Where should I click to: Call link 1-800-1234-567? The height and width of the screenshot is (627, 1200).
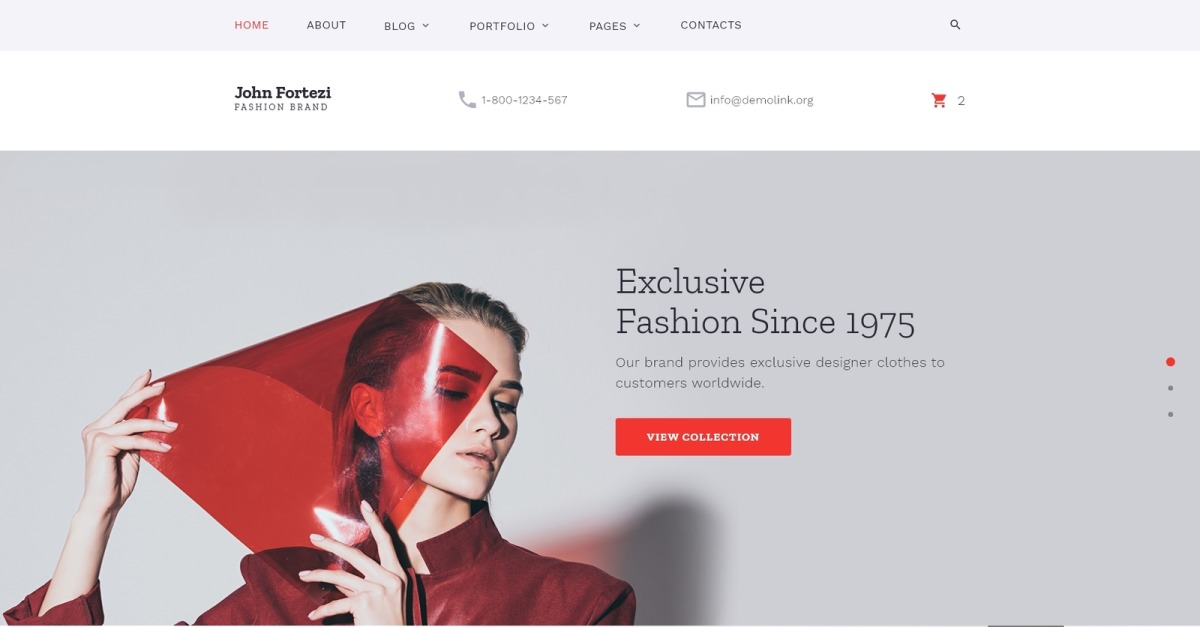pyautogui.click(x=524, y=100)
